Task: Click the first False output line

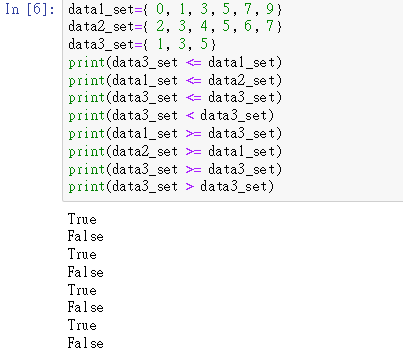Action: 86,236
